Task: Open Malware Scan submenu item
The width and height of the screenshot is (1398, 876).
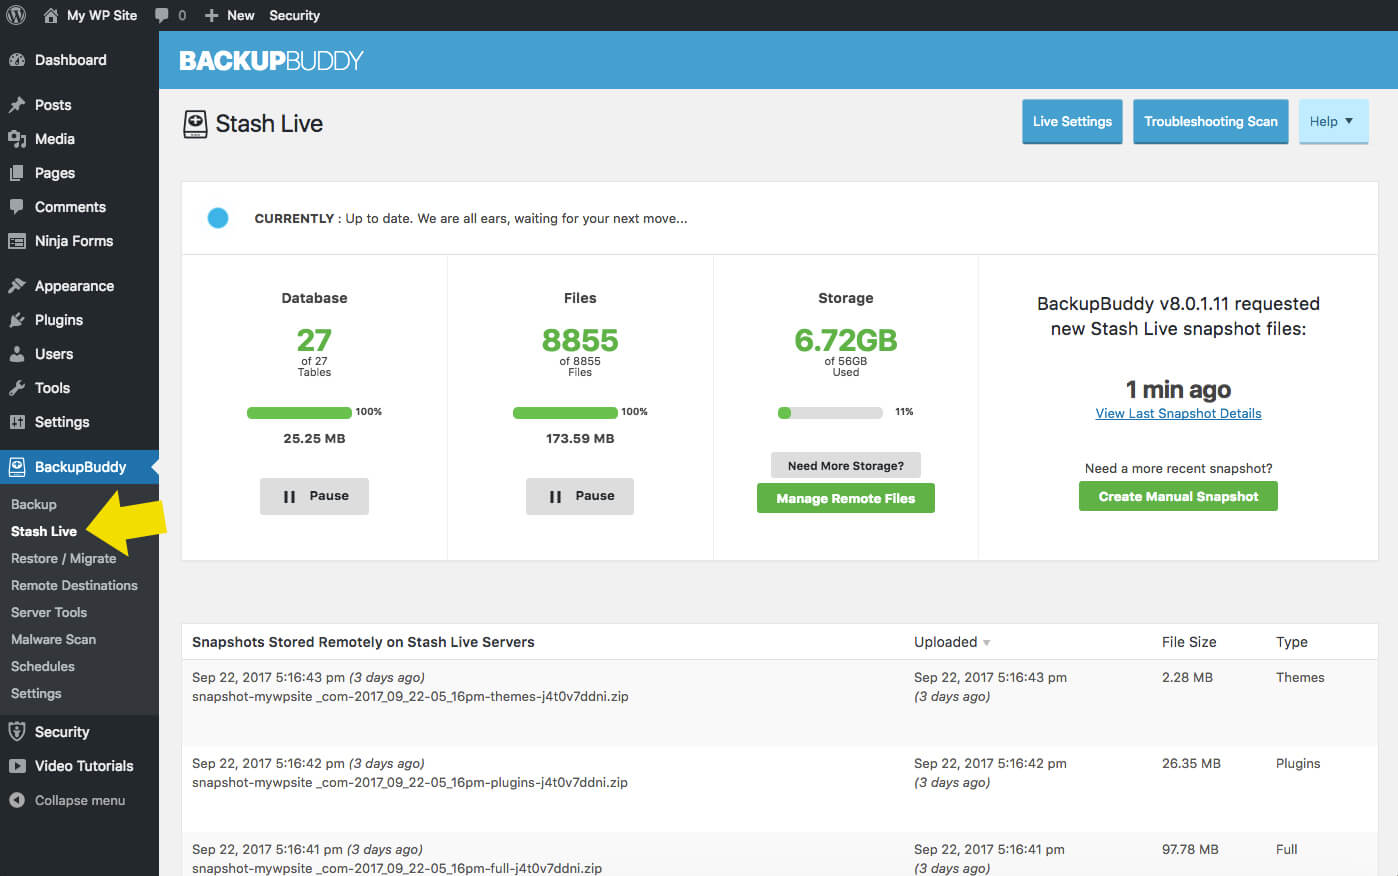Action: click(x=54, y=639)
